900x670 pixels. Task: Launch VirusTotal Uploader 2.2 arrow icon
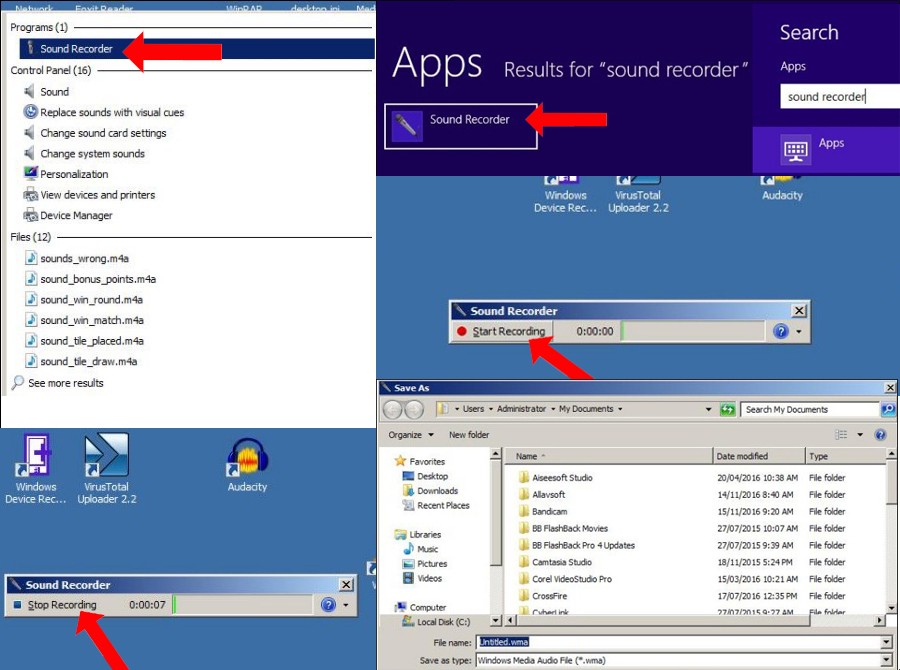(107, 456)
